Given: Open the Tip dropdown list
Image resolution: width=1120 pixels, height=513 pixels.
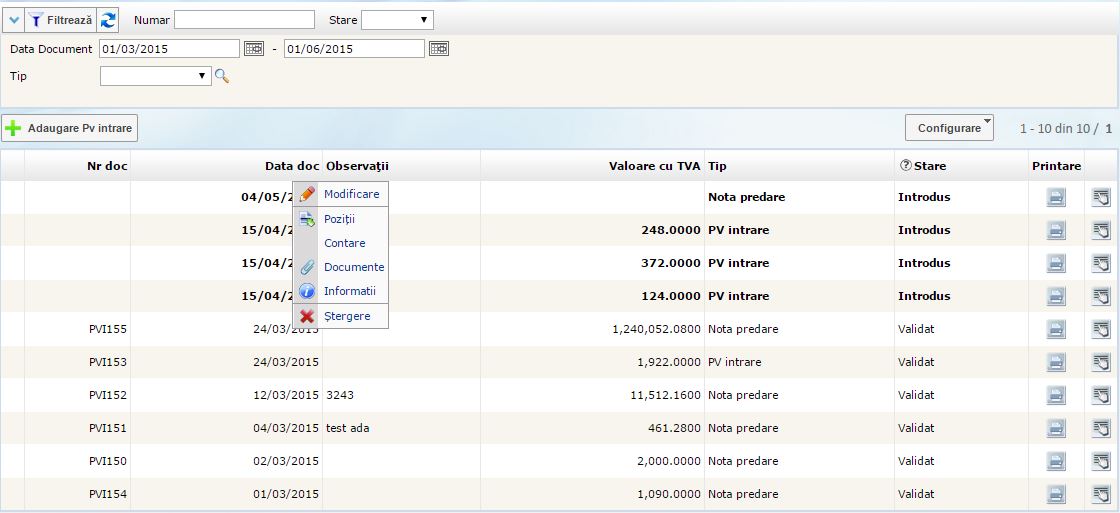Looking at the screenshot, I should pos(156,76).
